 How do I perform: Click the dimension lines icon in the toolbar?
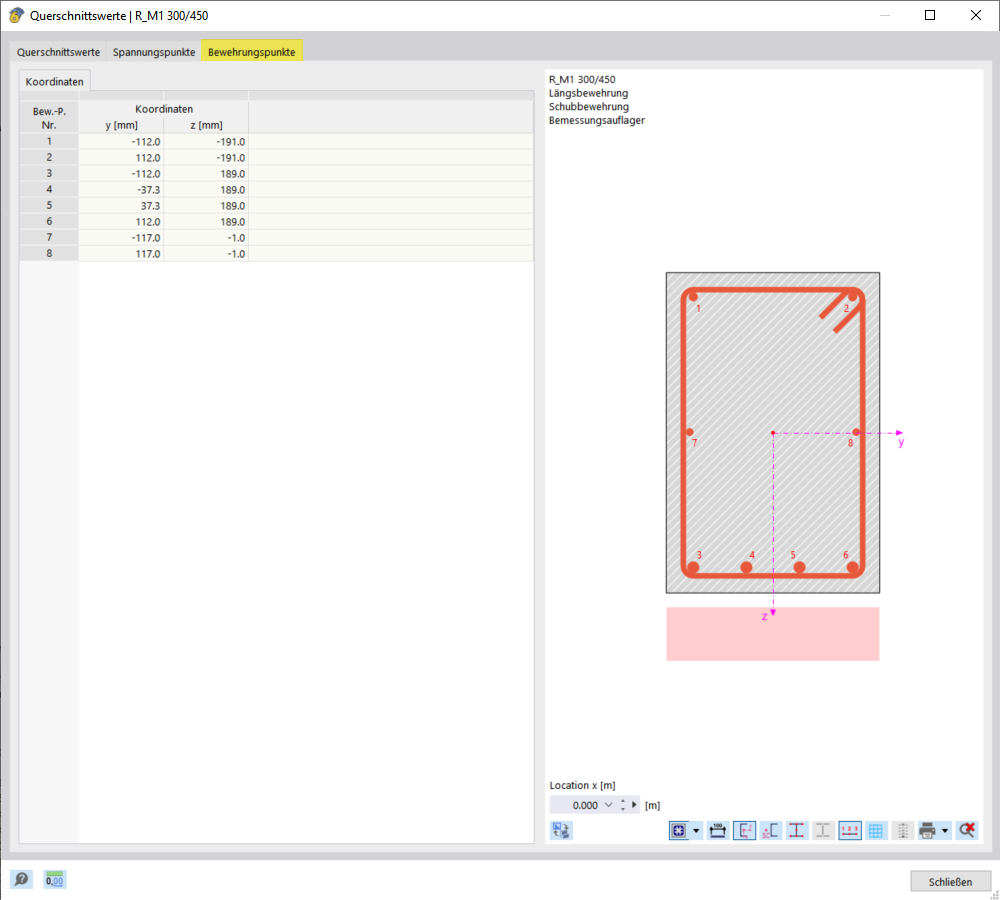717,830
